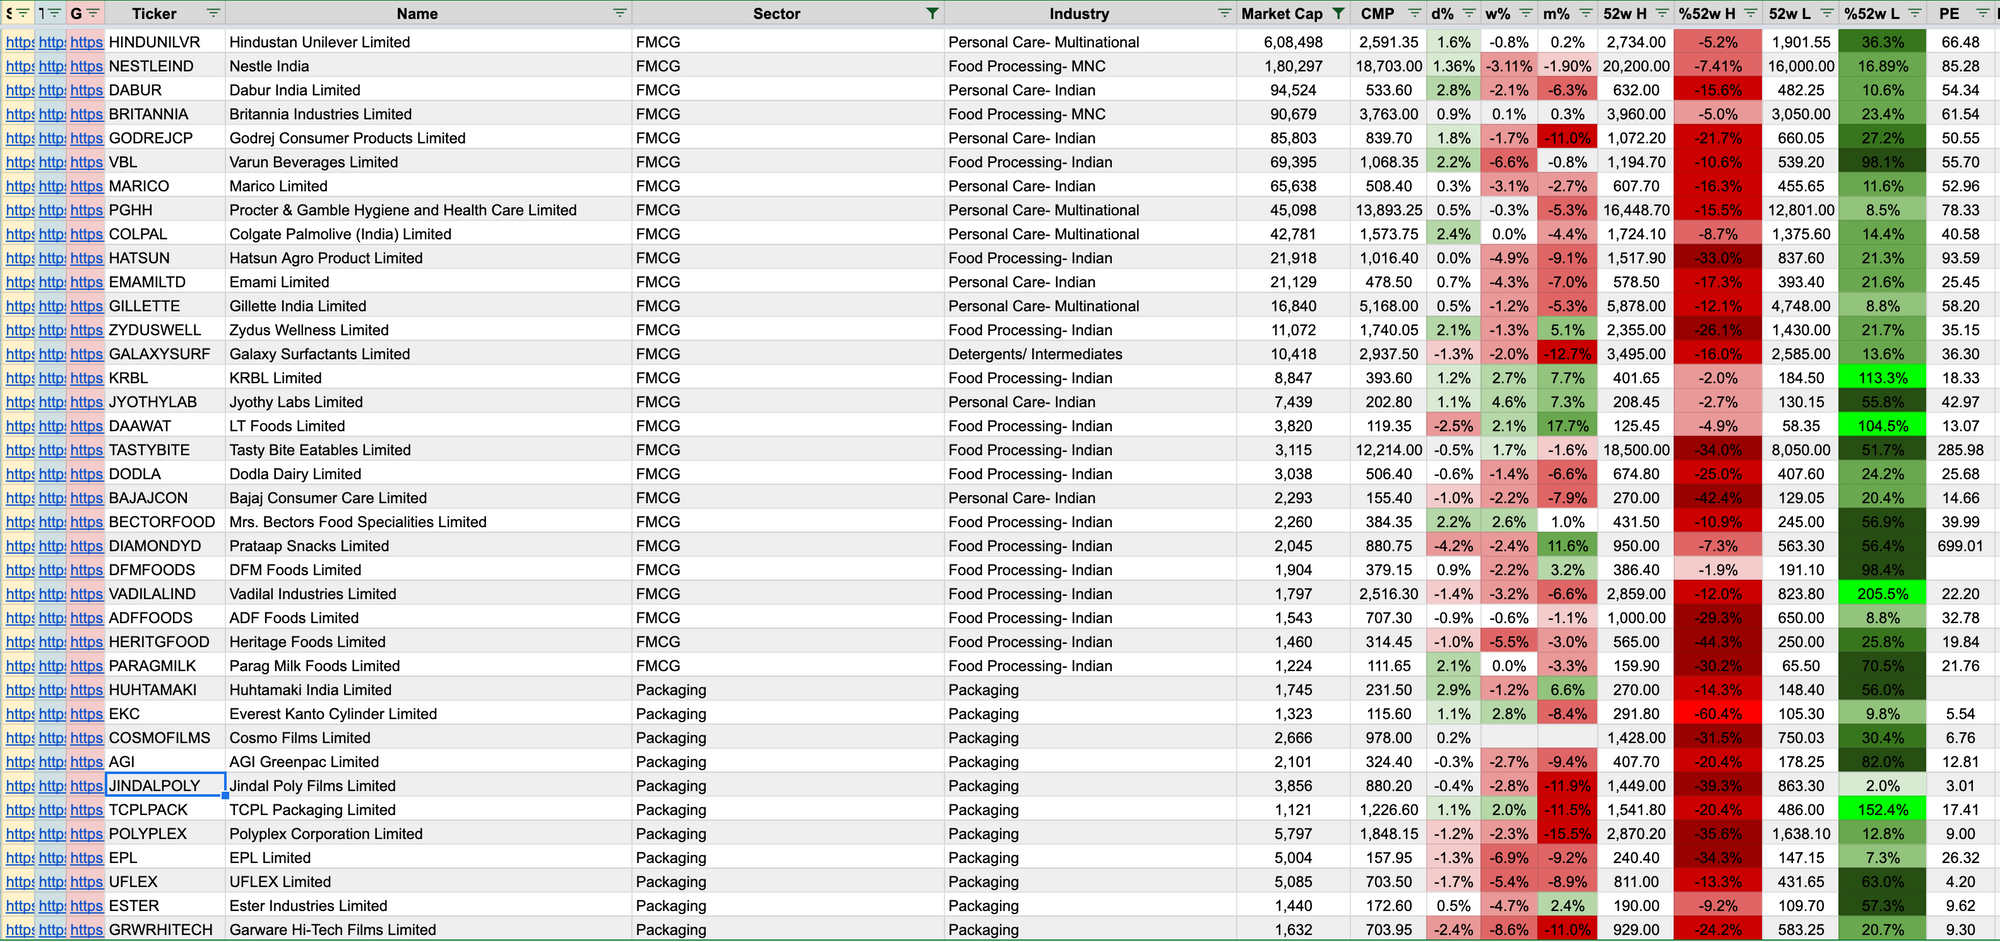The image size is (2000, 942).
Task: Select the Name column header label
Action: click(417, 13)
